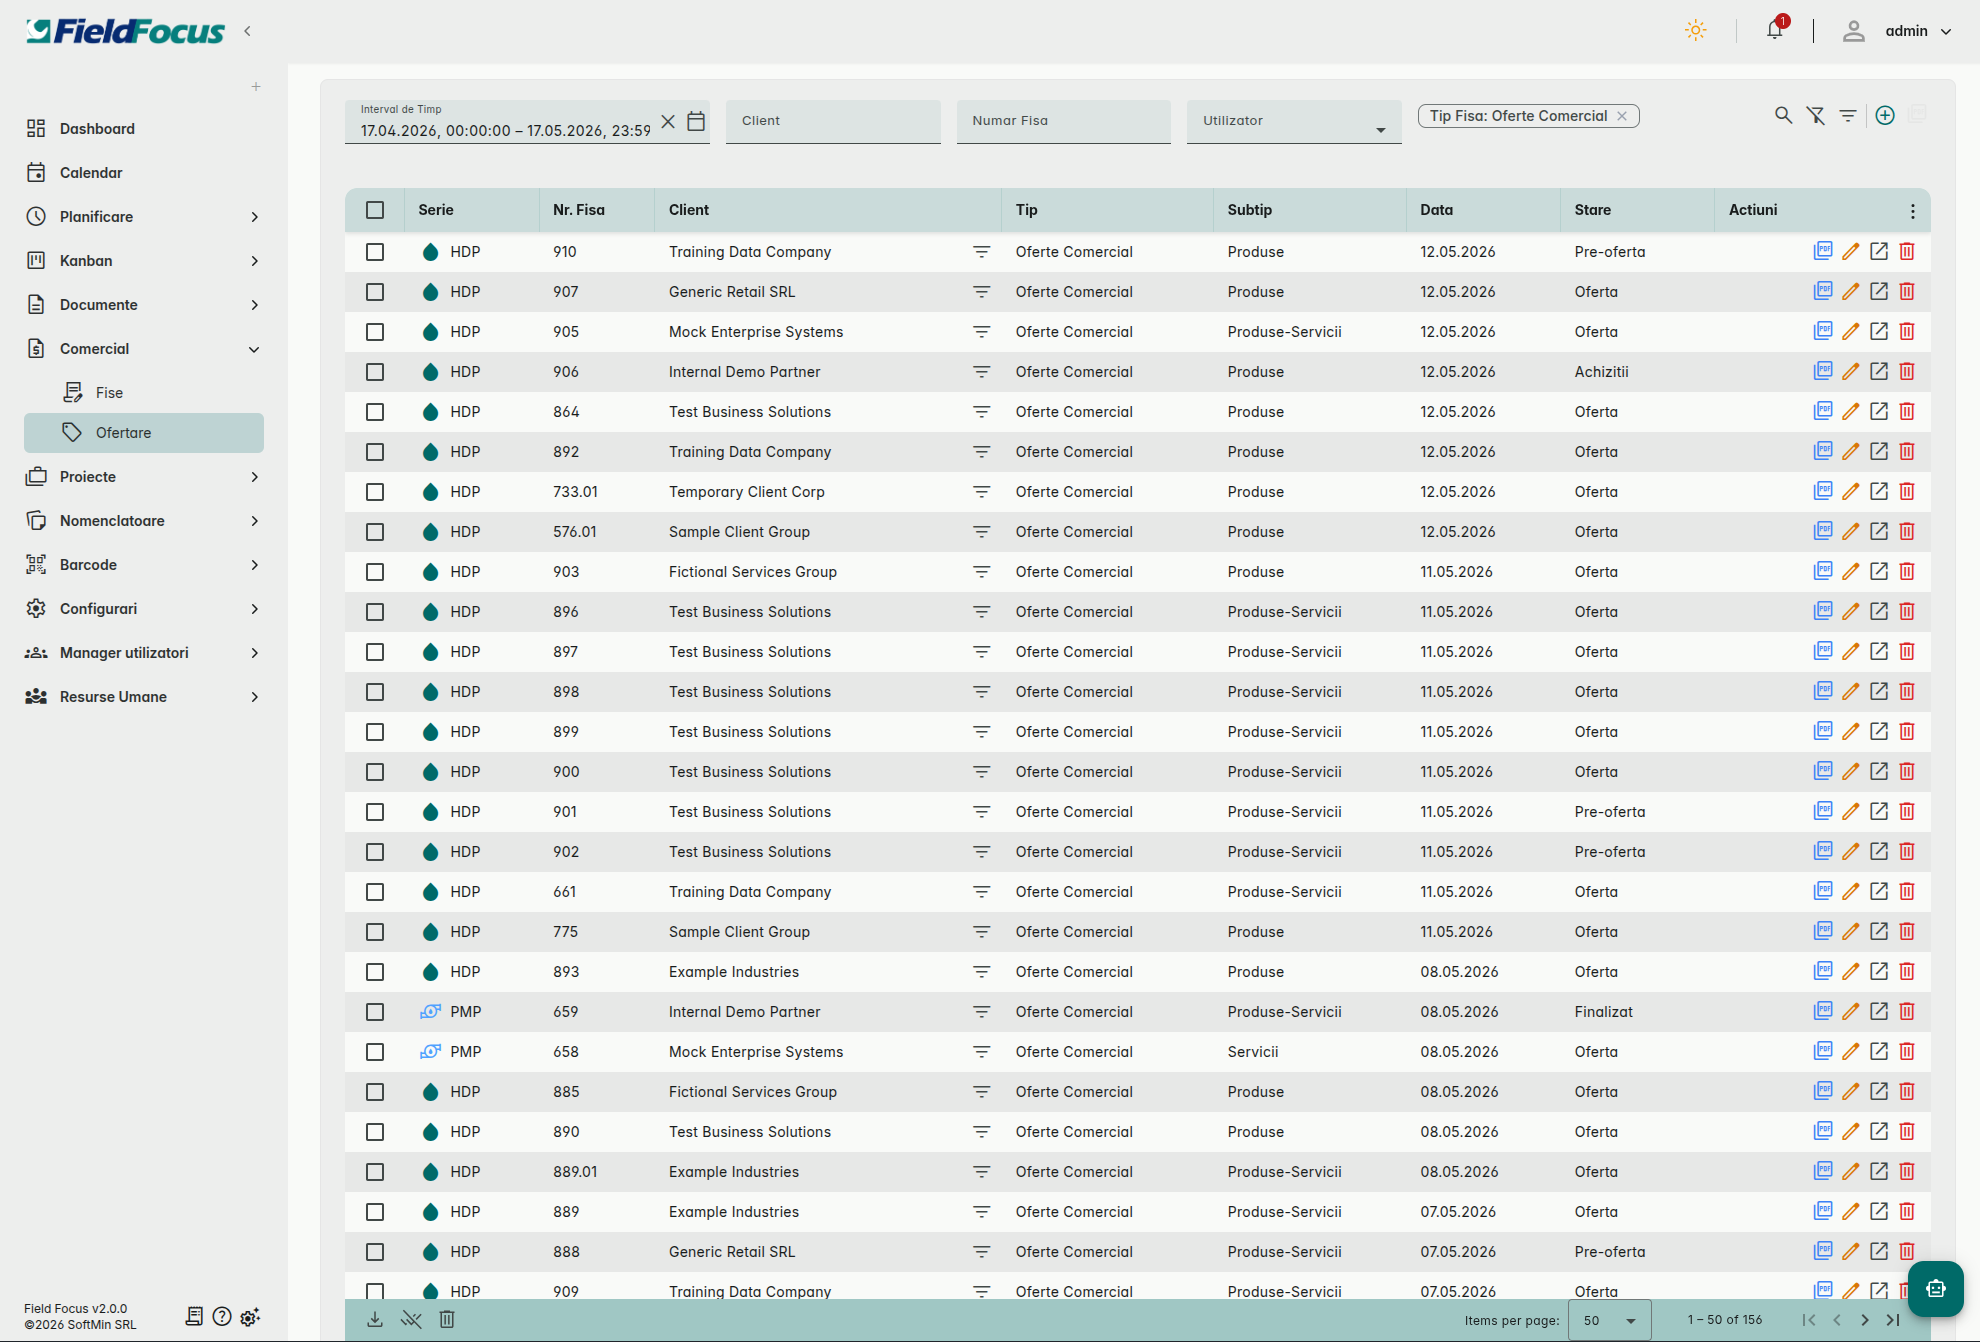Open Barcode menu item
This screenshot has height=1342, width=1980.
144,565
